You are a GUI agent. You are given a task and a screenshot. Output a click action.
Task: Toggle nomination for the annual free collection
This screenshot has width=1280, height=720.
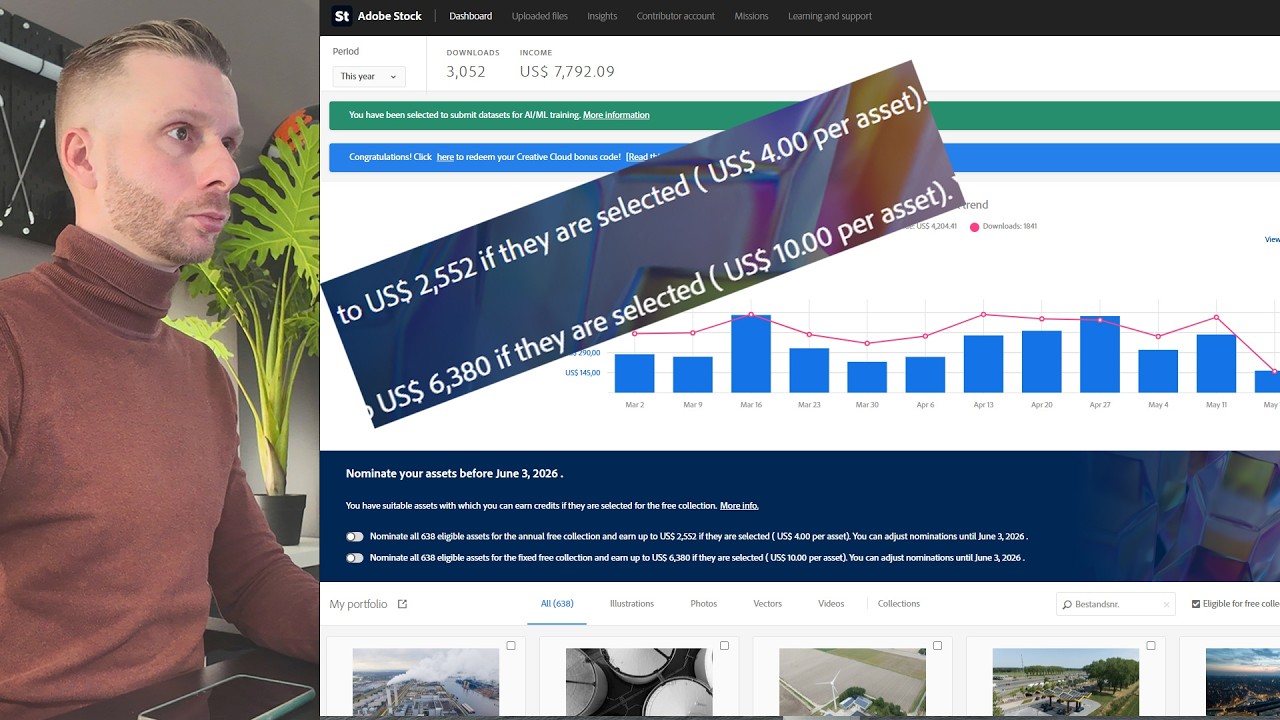[x=355, y=537]
